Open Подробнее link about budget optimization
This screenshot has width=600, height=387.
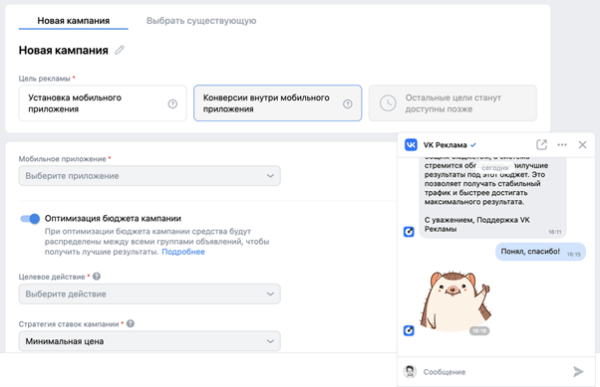point(183,252)
